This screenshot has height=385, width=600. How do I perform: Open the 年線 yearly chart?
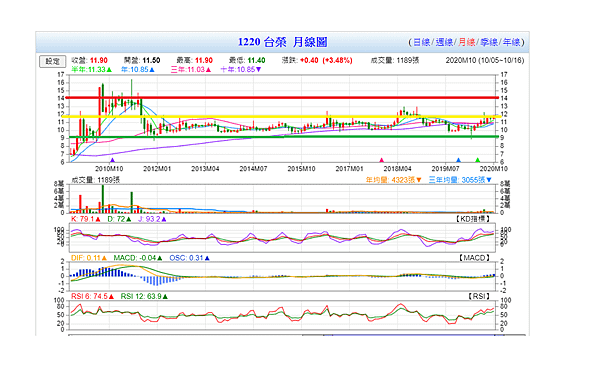pos(512,42)
